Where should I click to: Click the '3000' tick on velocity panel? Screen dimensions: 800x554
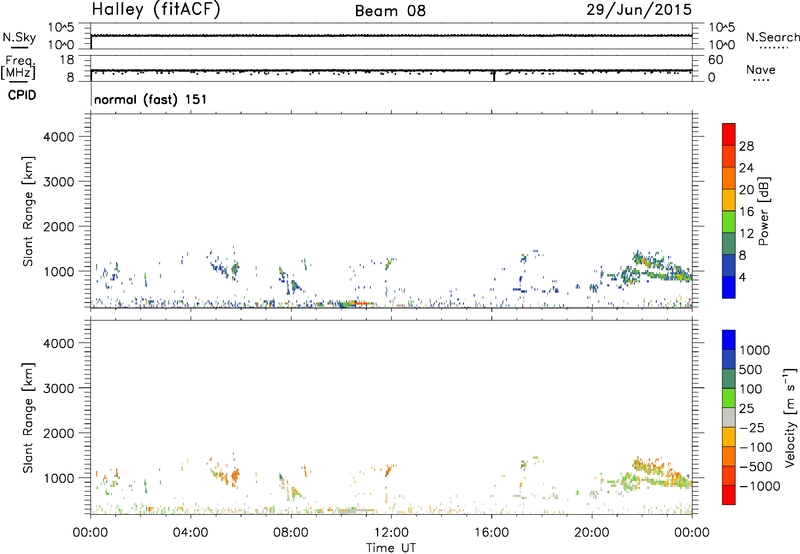pyautogui.click(x=59, y=388)
